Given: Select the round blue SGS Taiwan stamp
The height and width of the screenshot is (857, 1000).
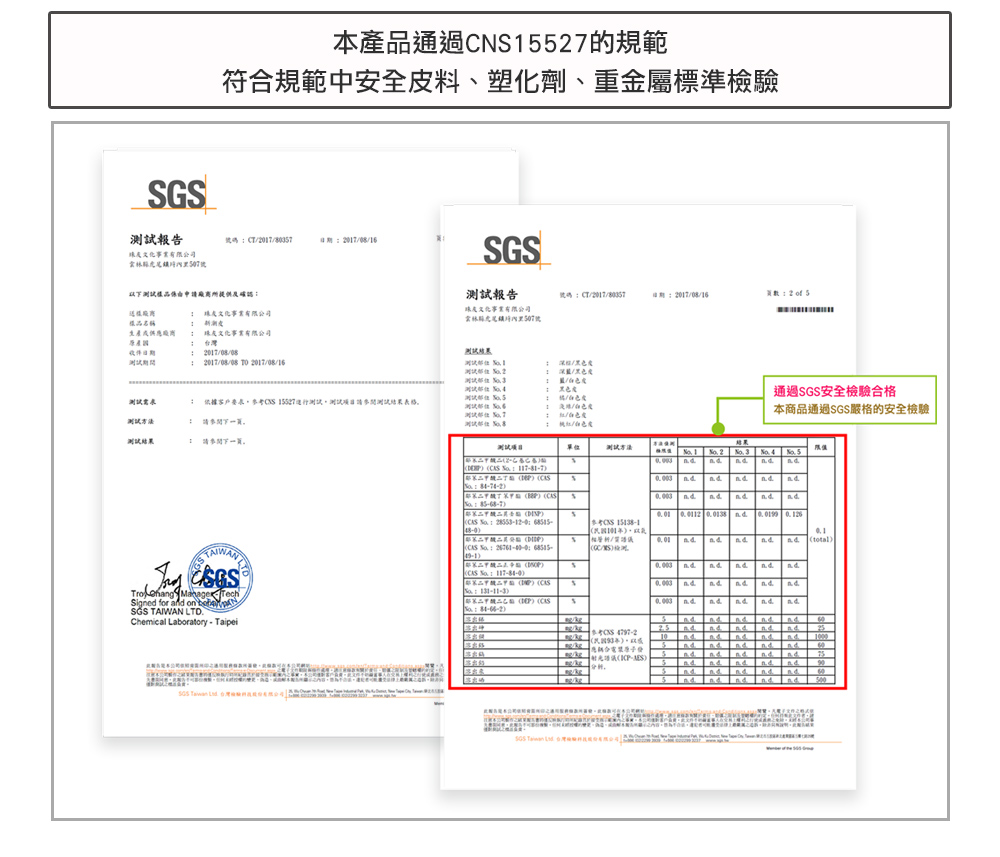Looking at the screenshot, I should pyautogui.click(x=220, y=578).
